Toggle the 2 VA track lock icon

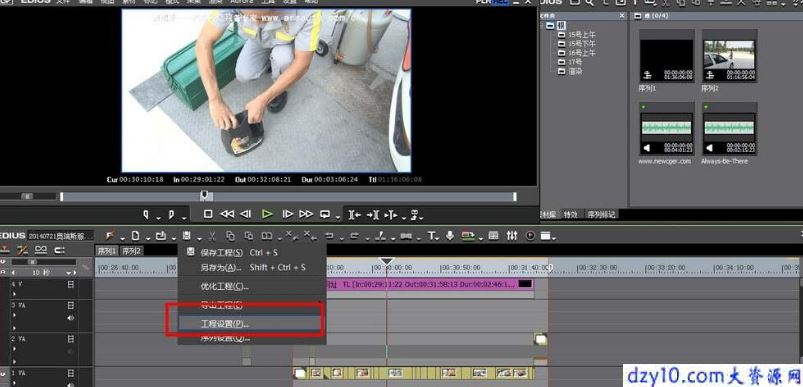coord(71,339)
